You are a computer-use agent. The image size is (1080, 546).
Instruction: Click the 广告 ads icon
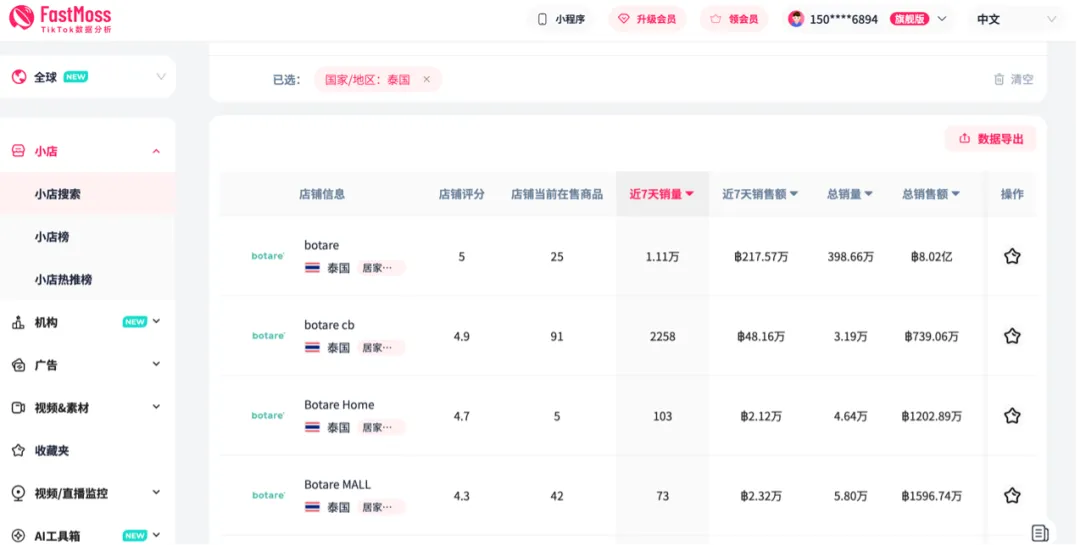click(x=19, y=365)
